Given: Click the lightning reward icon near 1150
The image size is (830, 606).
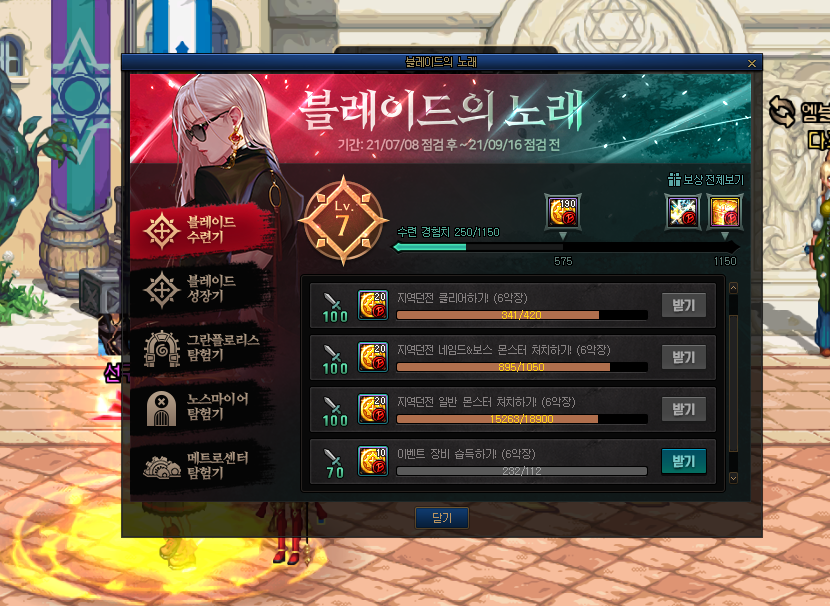Looking at the screenshot, I should [683, 212].
